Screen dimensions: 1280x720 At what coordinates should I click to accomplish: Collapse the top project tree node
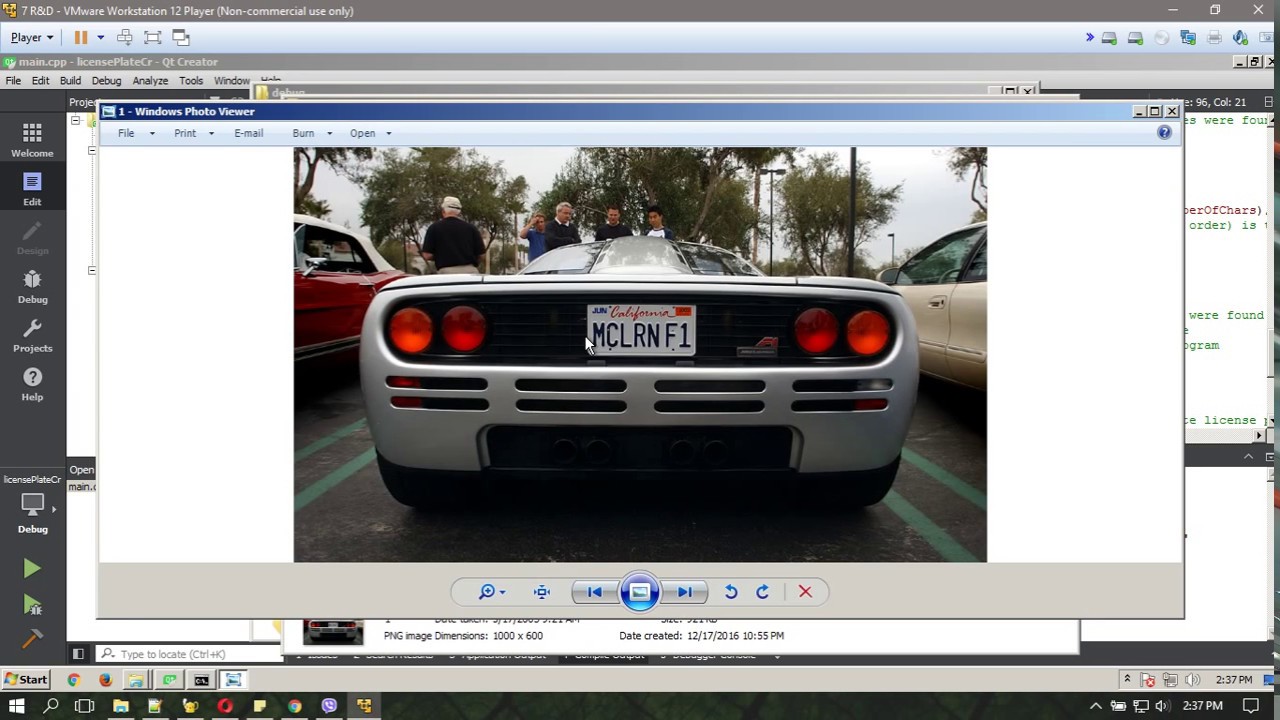coord(75,120)
